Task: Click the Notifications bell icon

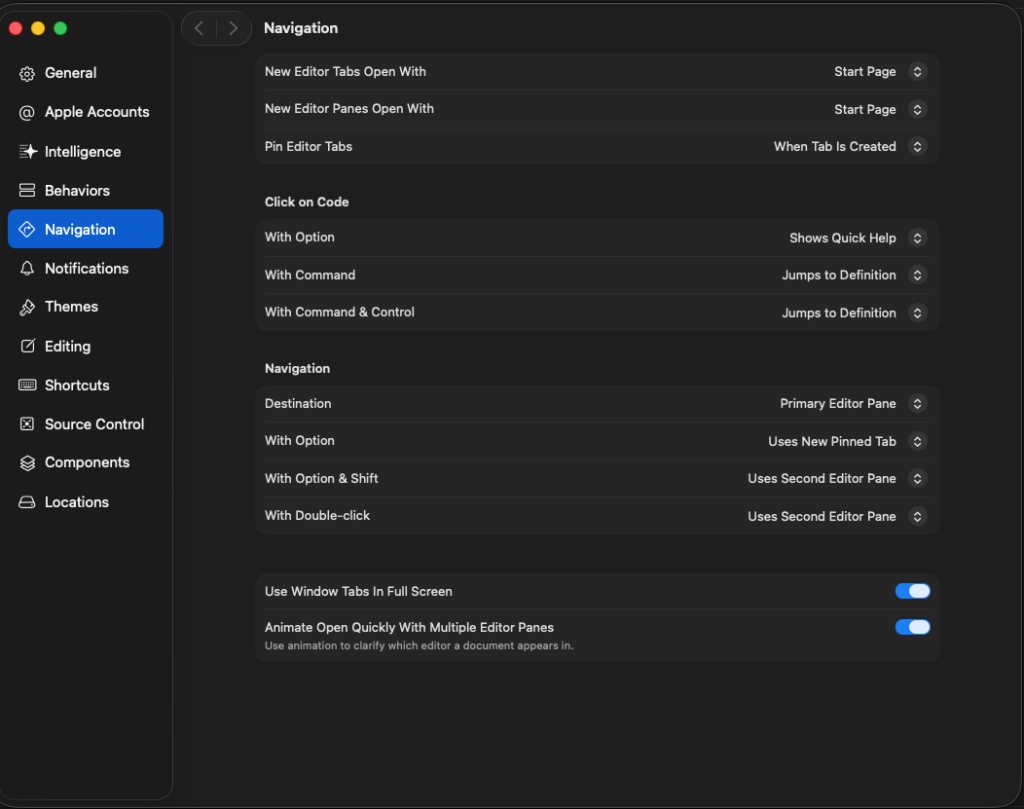Action: (x=27, y=268)
